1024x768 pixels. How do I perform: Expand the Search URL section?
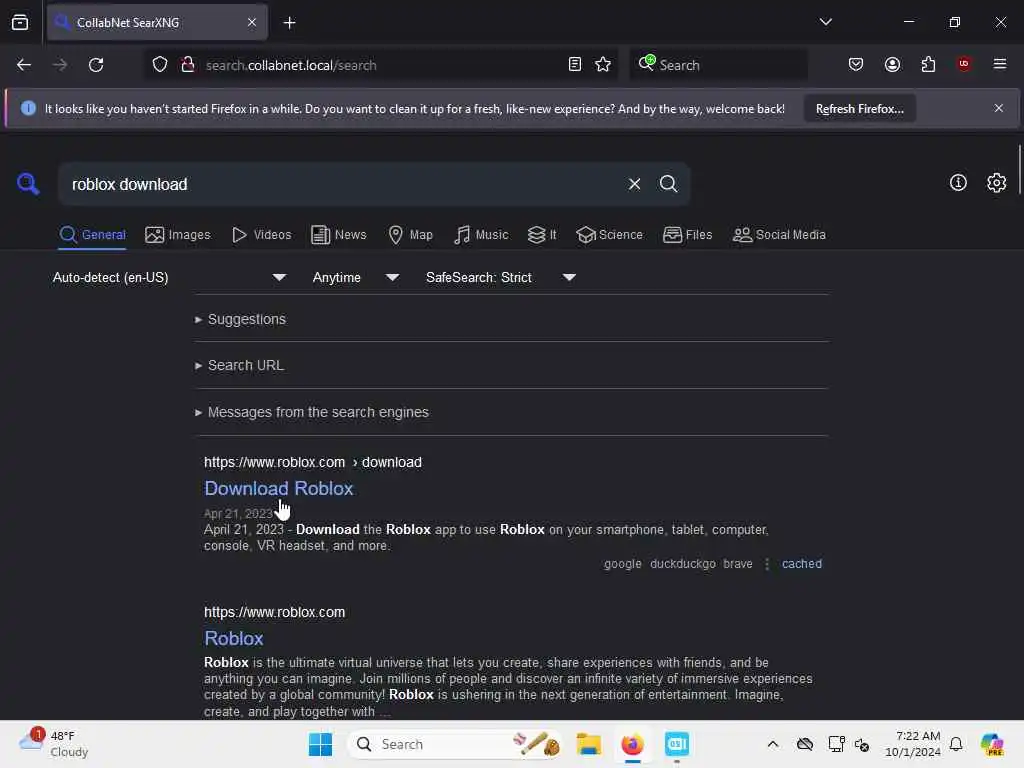240,366
